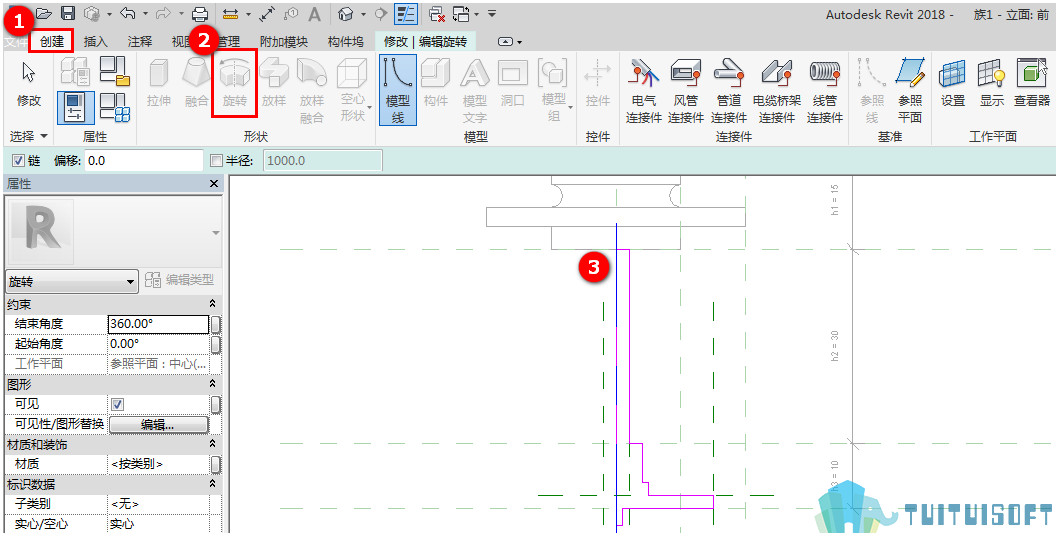Screen dimensions: 1059x536
Task: Select the 修改 arrow tool
Action: tap(28, 84)
